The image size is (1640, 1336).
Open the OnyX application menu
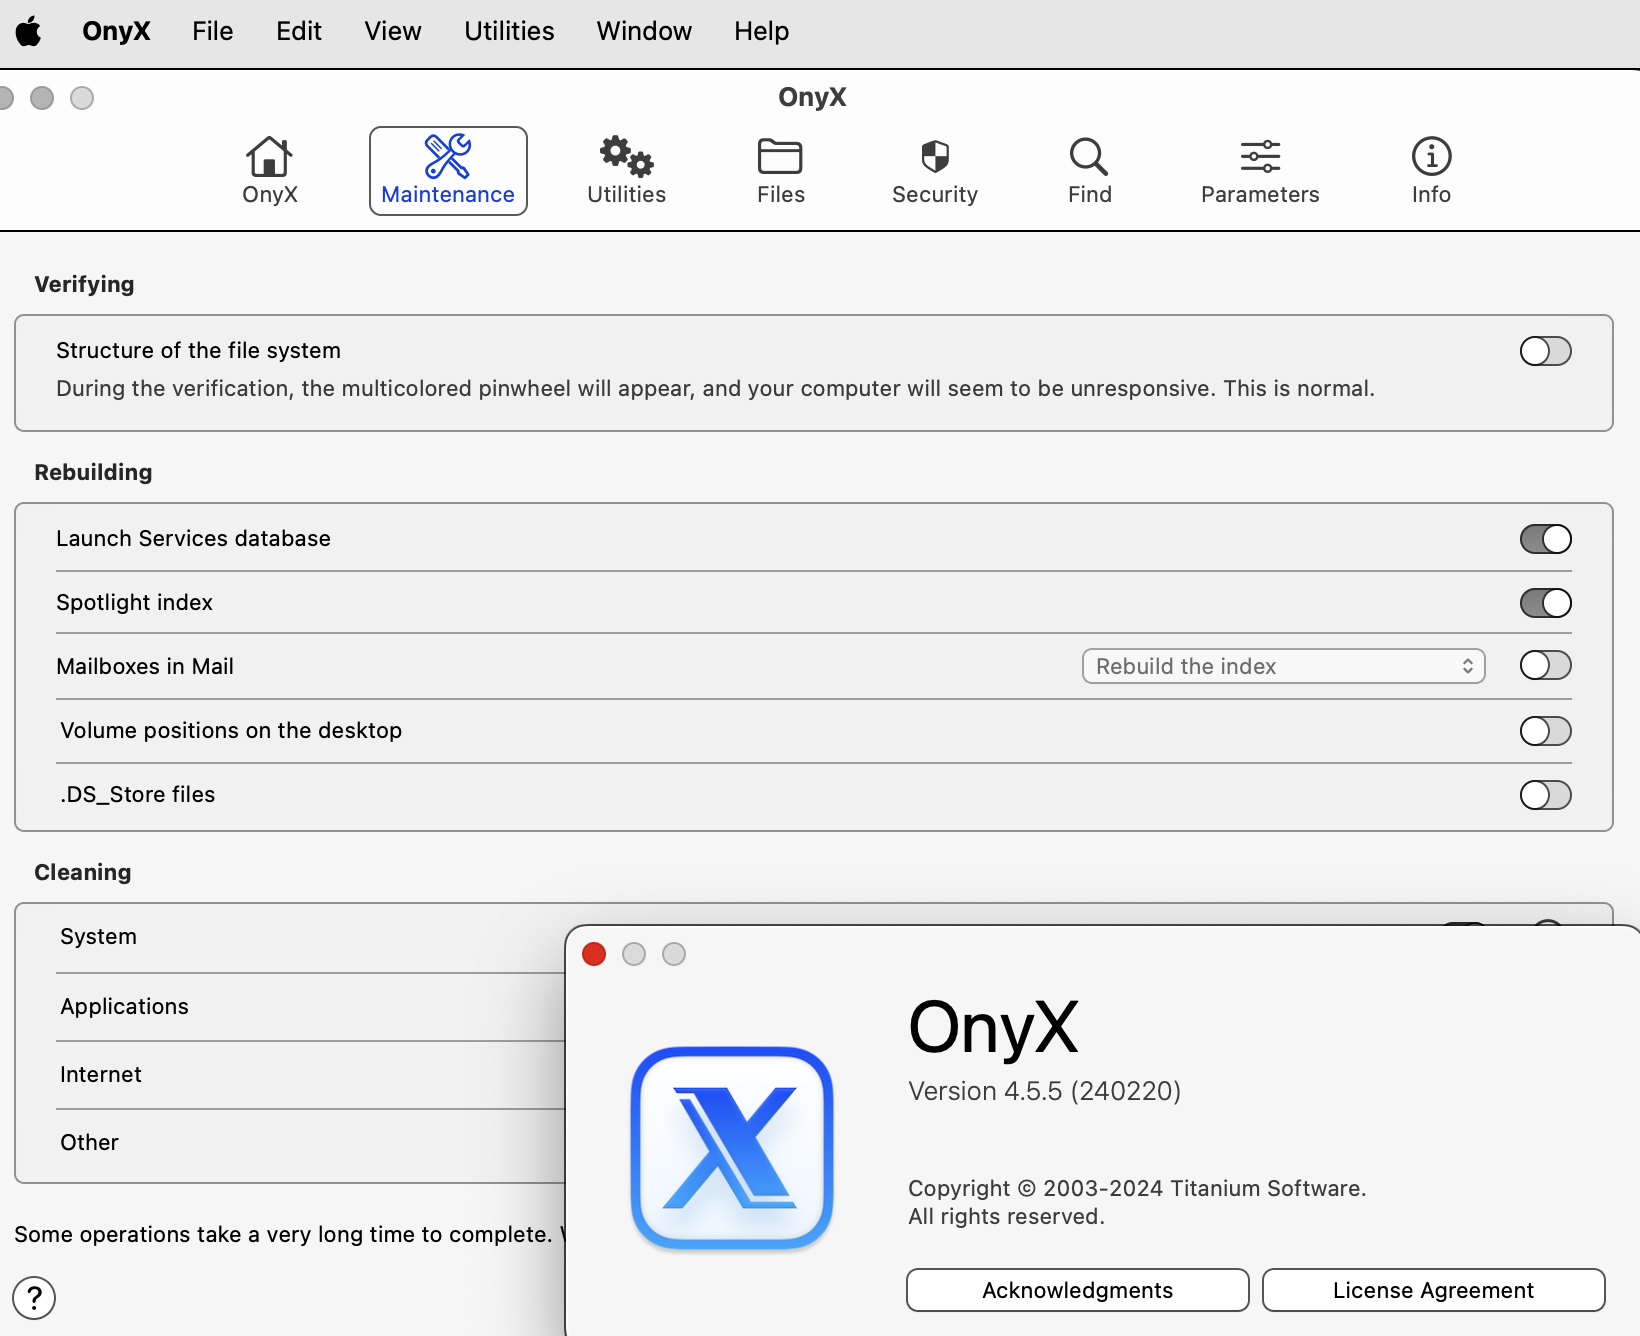tap(116, 31)
